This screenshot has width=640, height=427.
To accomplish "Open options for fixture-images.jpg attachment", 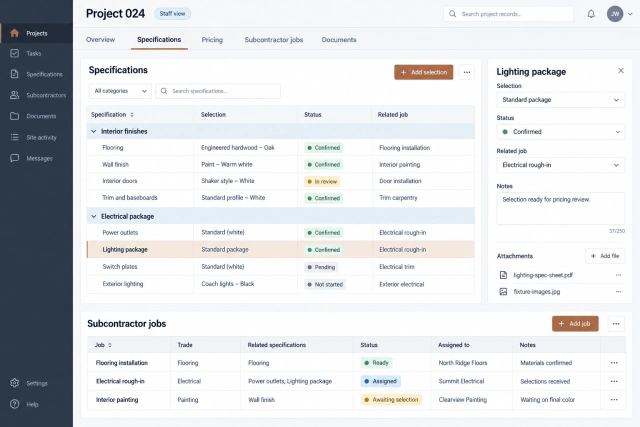I will tap(618, 291).
